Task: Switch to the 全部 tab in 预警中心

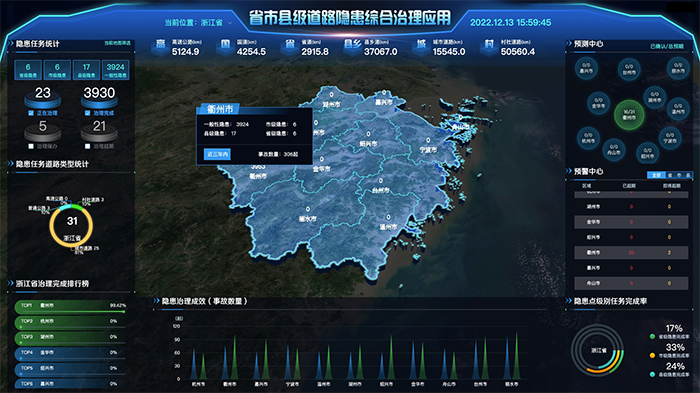Action: coord(656,175)
